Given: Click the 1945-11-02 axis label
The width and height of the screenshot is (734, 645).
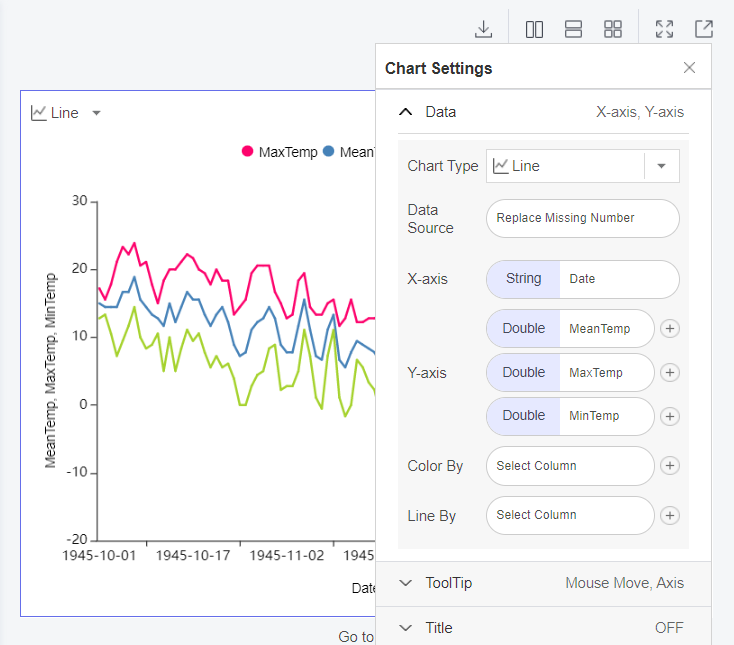Looking at the screenshot, I should [x=286, y=556].
